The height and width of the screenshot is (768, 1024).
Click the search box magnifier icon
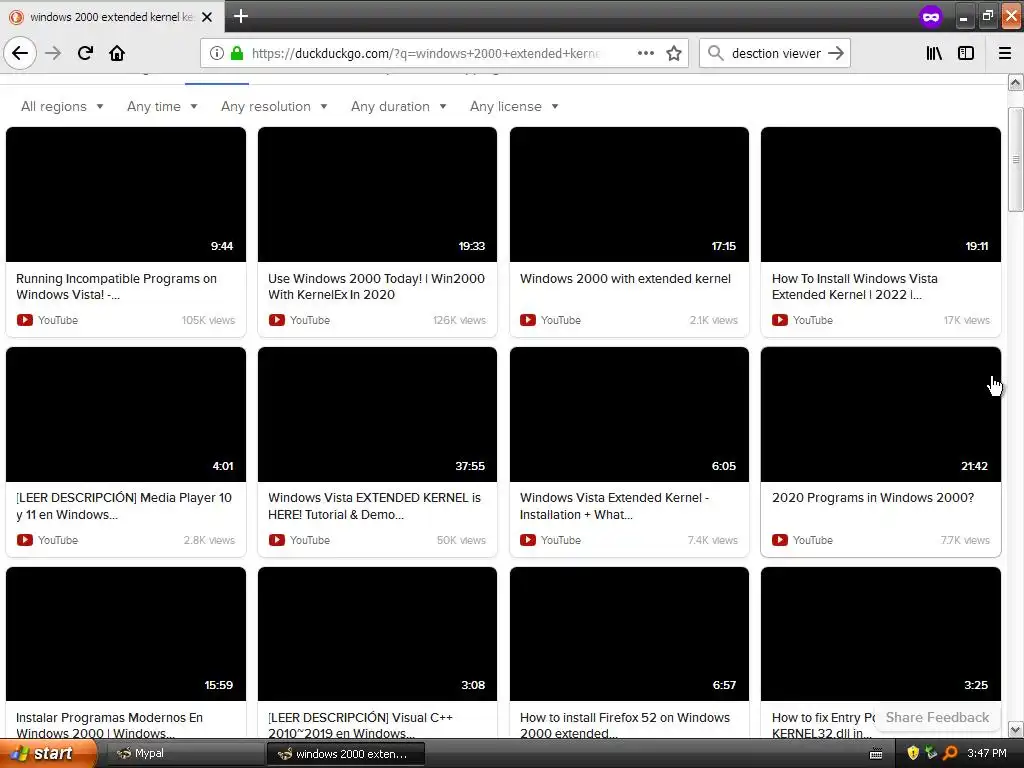[x=716, y=53]
